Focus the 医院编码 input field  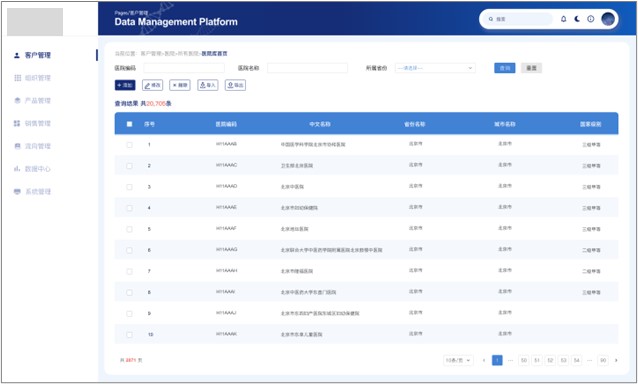click(184, 68)
